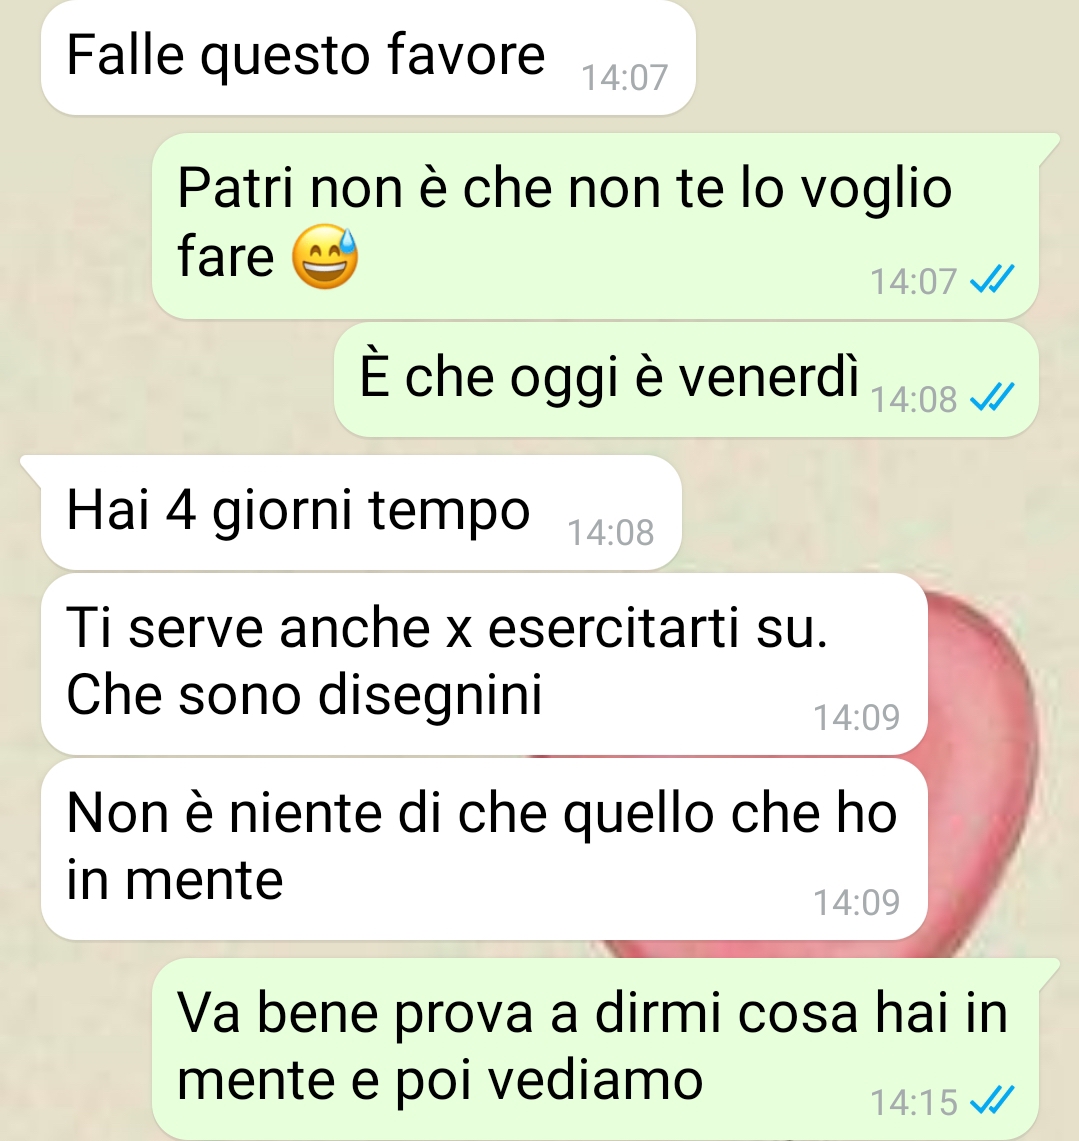Screen dimensions: 1079x1141
Task: Tap the 14:08 timestamp on venerdì message
Action: pyautogui.click(x=914, y=399)
